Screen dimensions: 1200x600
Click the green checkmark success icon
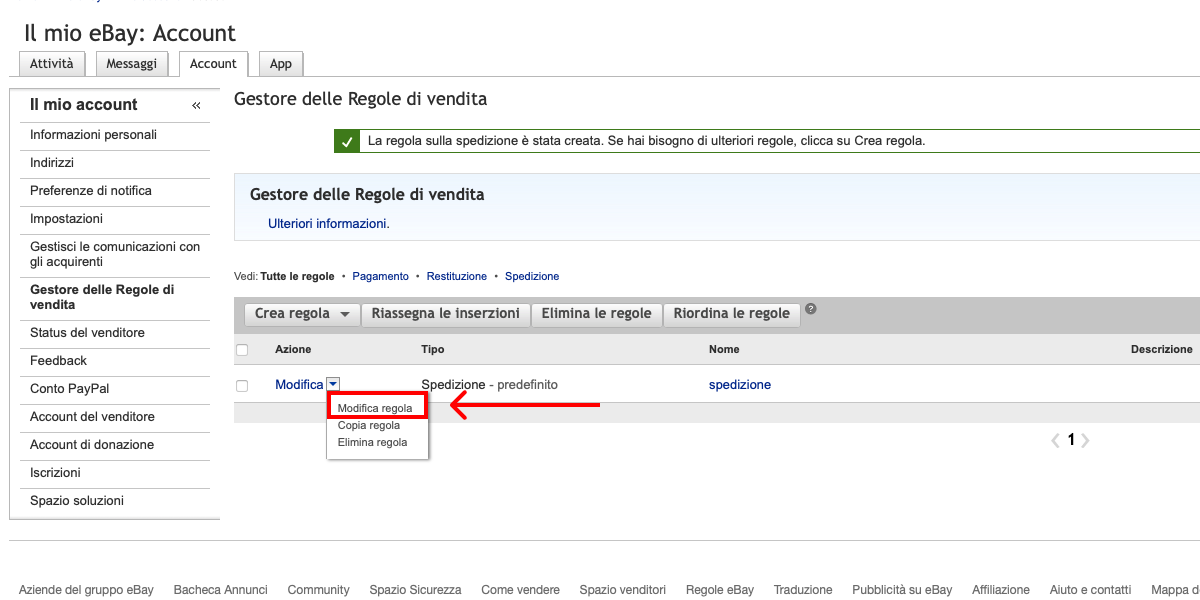[347, 141]
